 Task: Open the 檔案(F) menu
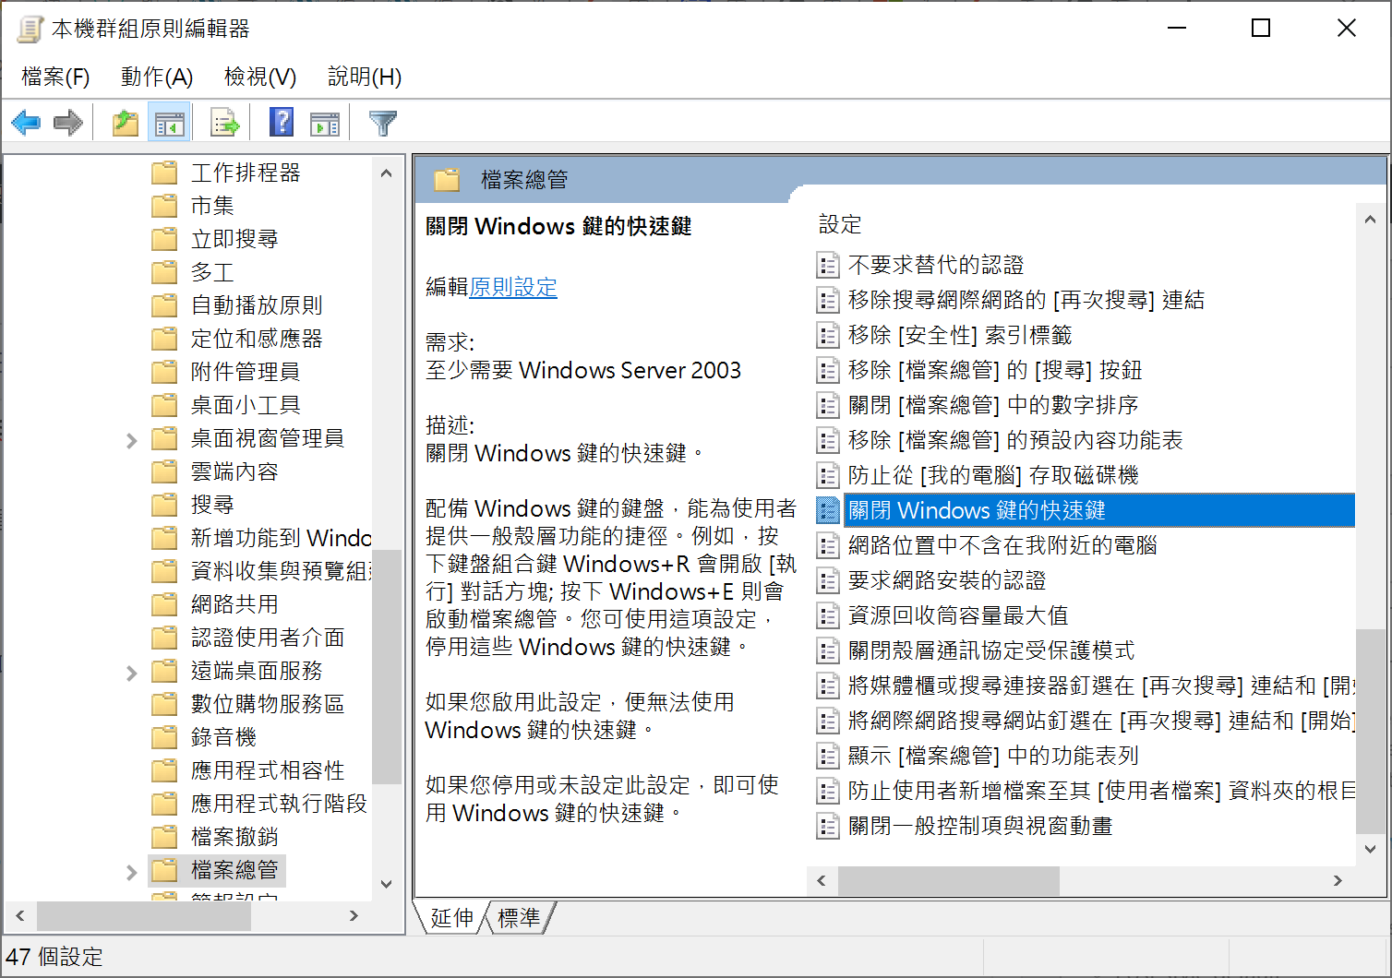point(56,77)
